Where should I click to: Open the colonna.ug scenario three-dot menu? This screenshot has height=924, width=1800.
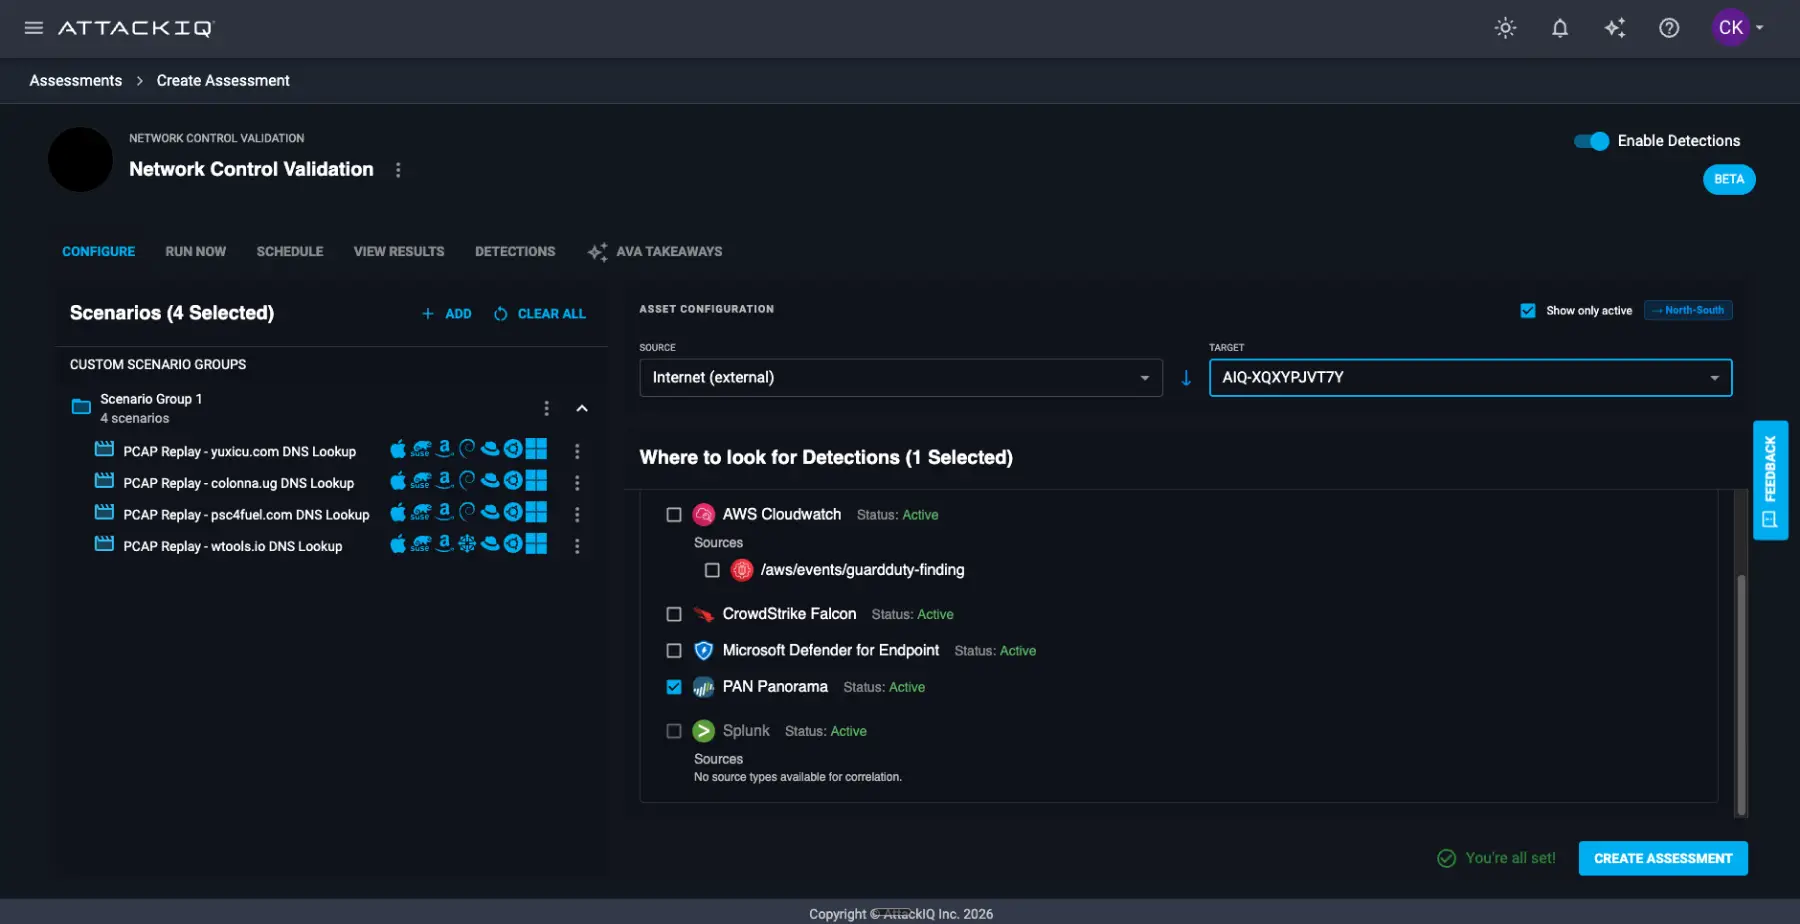(x=577, y=483)
